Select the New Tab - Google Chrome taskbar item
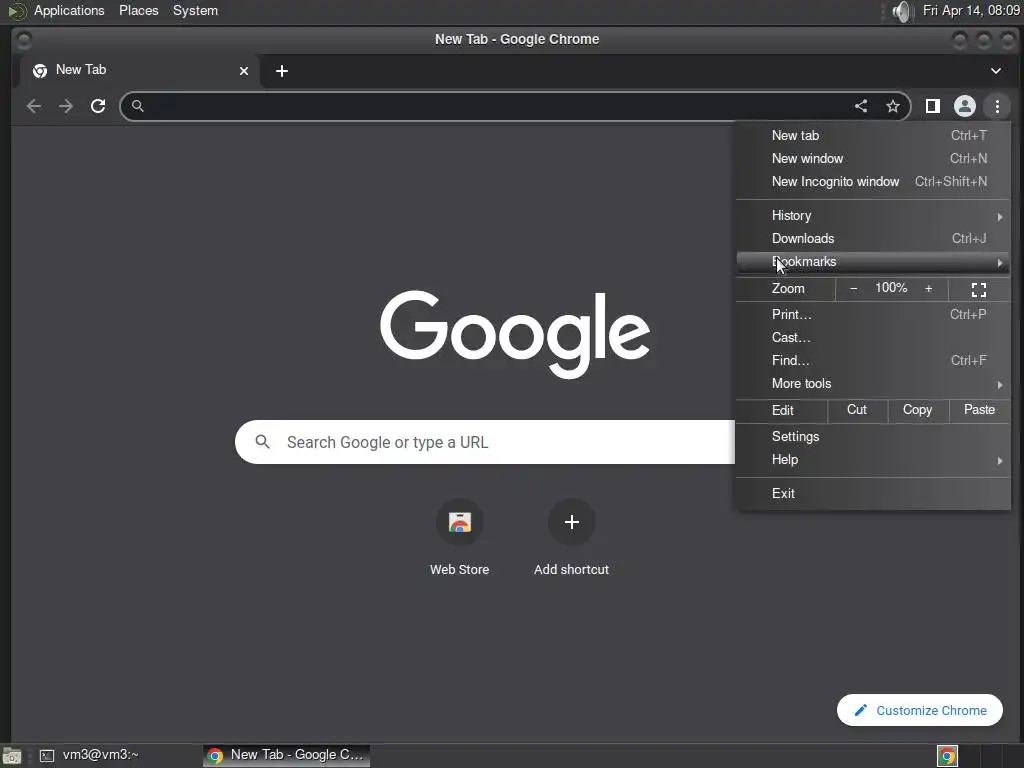Viewport: 1024px width, 768px height. [x=286, y=755]
